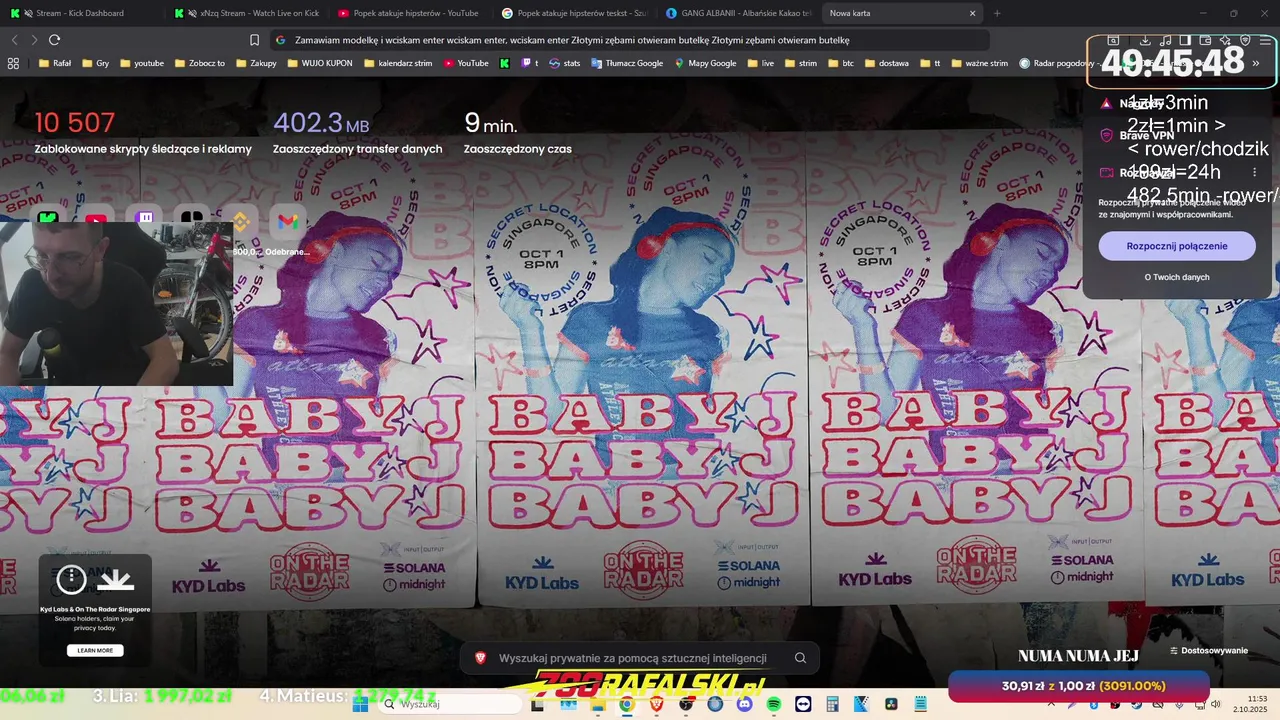Open Calculator from the taskbar
The height and width of the screenshot is (720, 1280).
pyautogui.click(x=832, y=704)
